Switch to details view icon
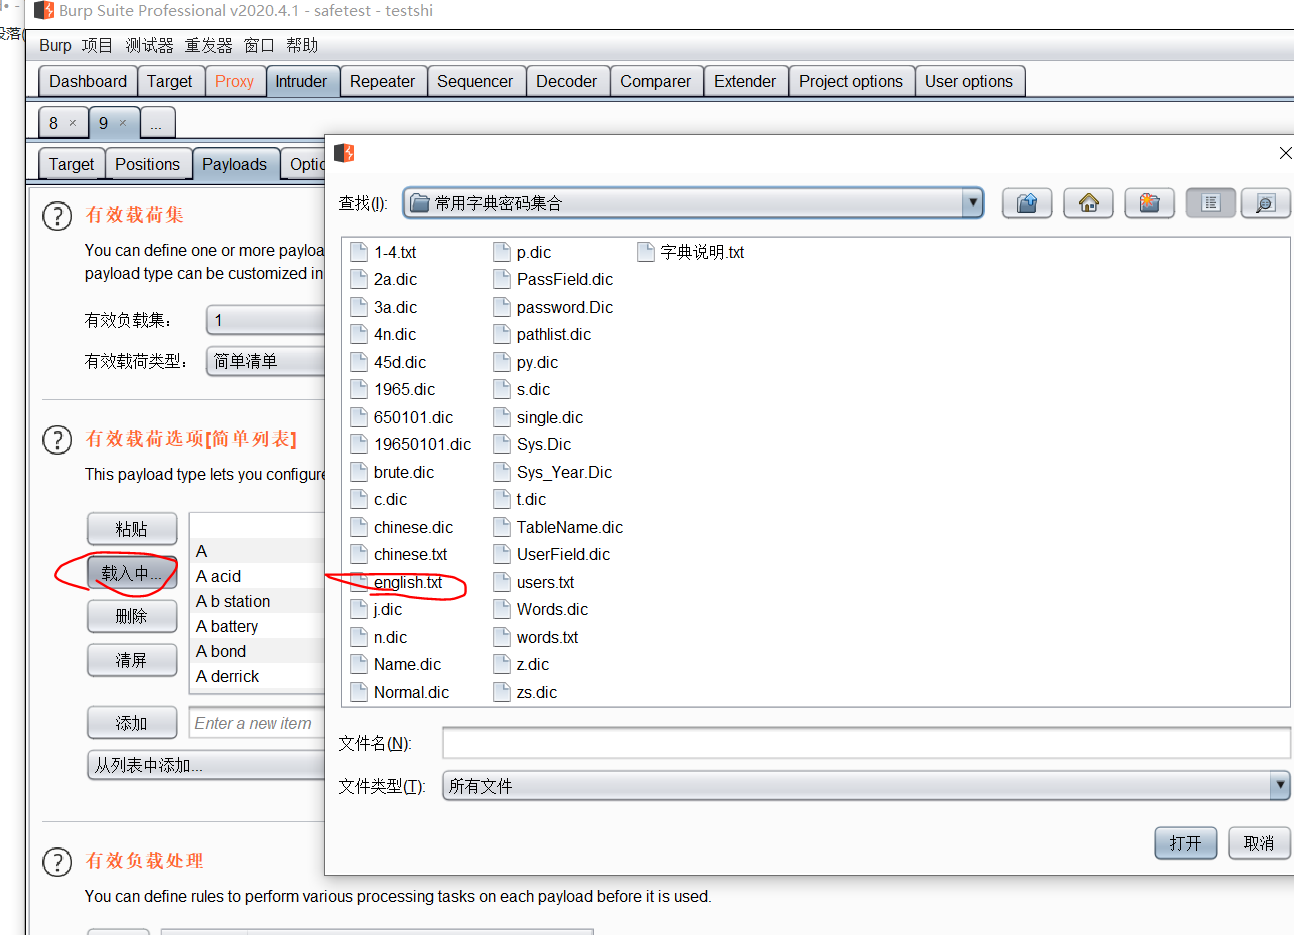 coord(1265,203)
